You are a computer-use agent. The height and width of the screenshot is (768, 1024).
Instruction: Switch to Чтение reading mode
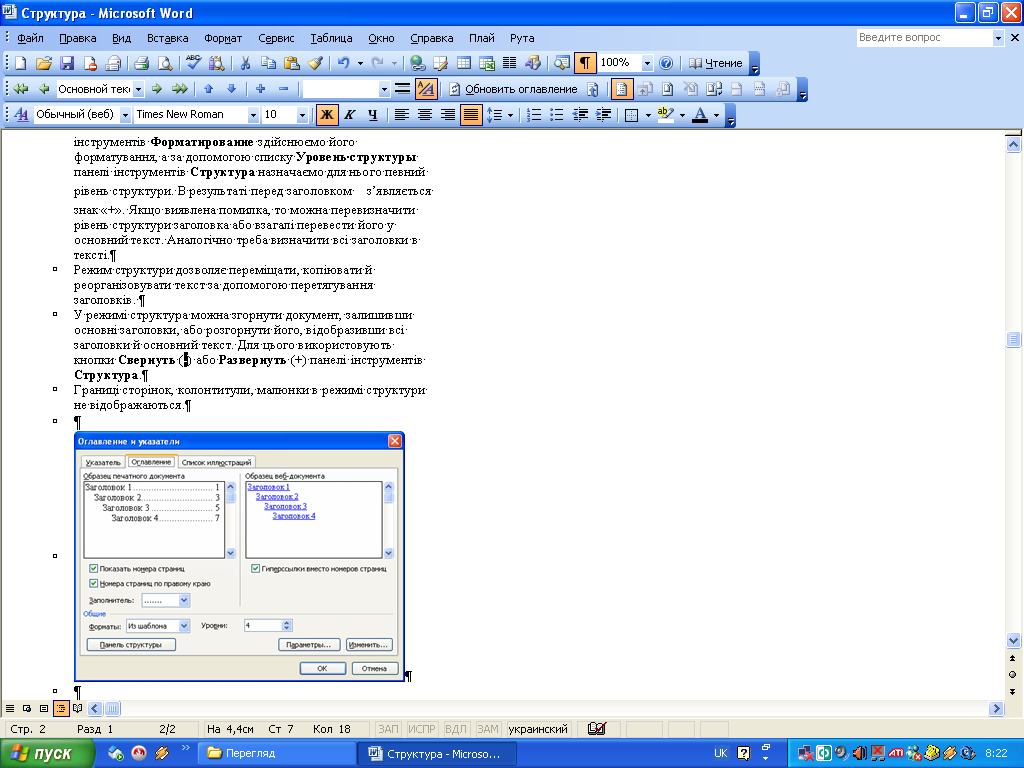[x=716, y=63]
